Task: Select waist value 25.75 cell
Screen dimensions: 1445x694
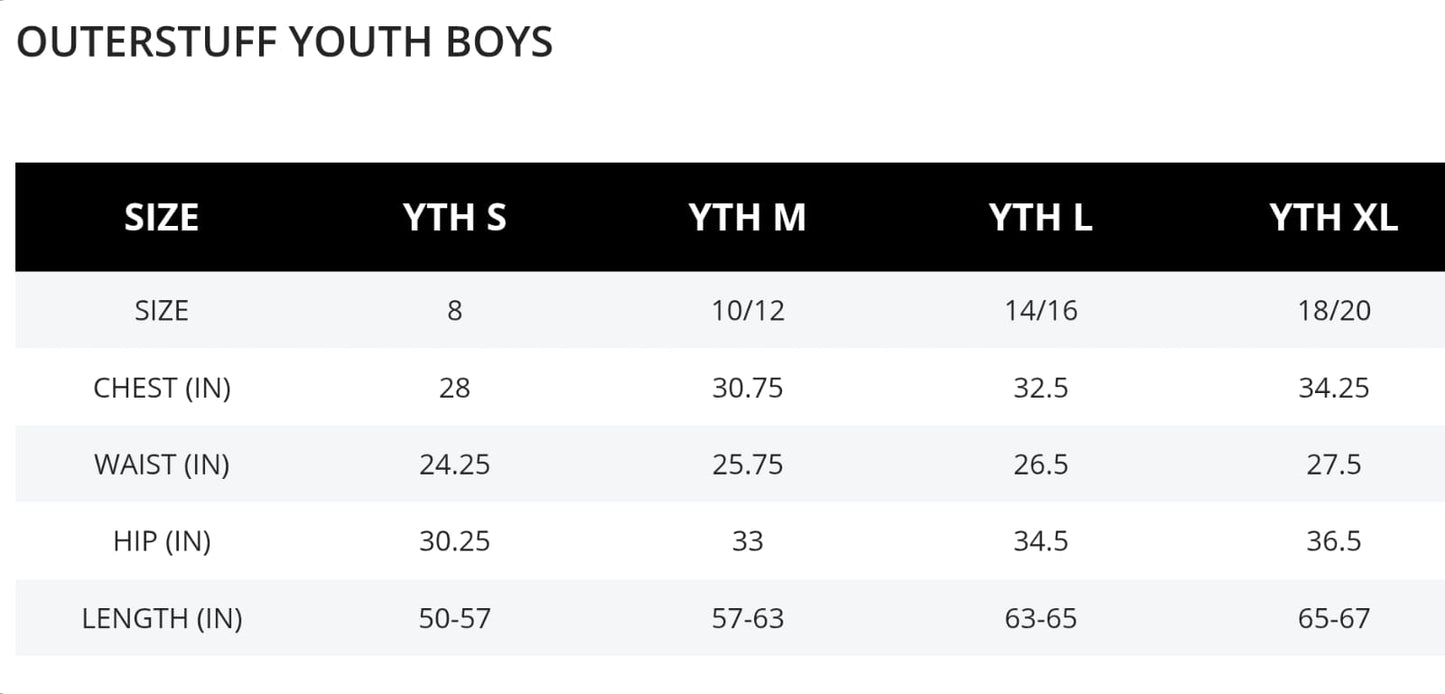Action: coord(747,465)
